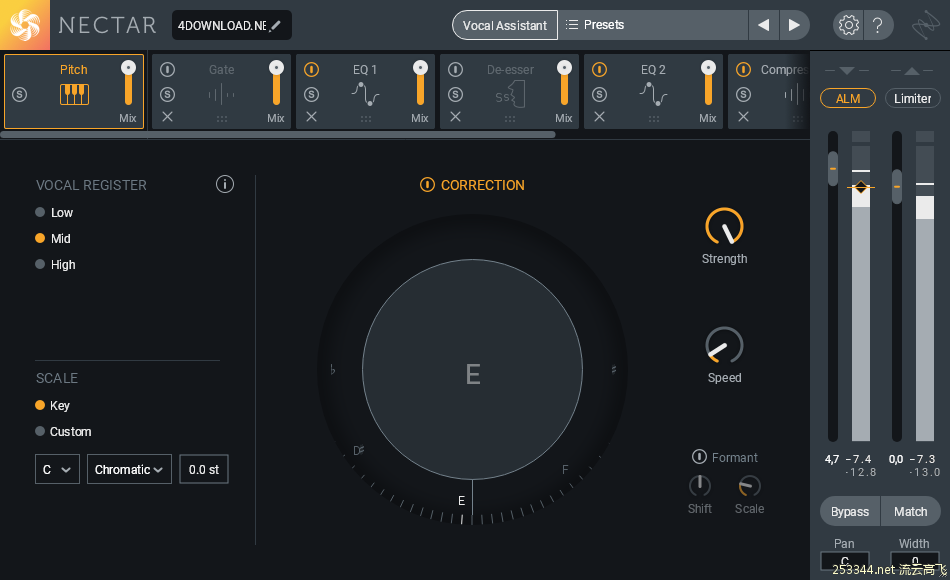The width and height of the screenshot is (950, 580).
Task: Collapse input meter with down triangle
Action: [x=847, y=71]
